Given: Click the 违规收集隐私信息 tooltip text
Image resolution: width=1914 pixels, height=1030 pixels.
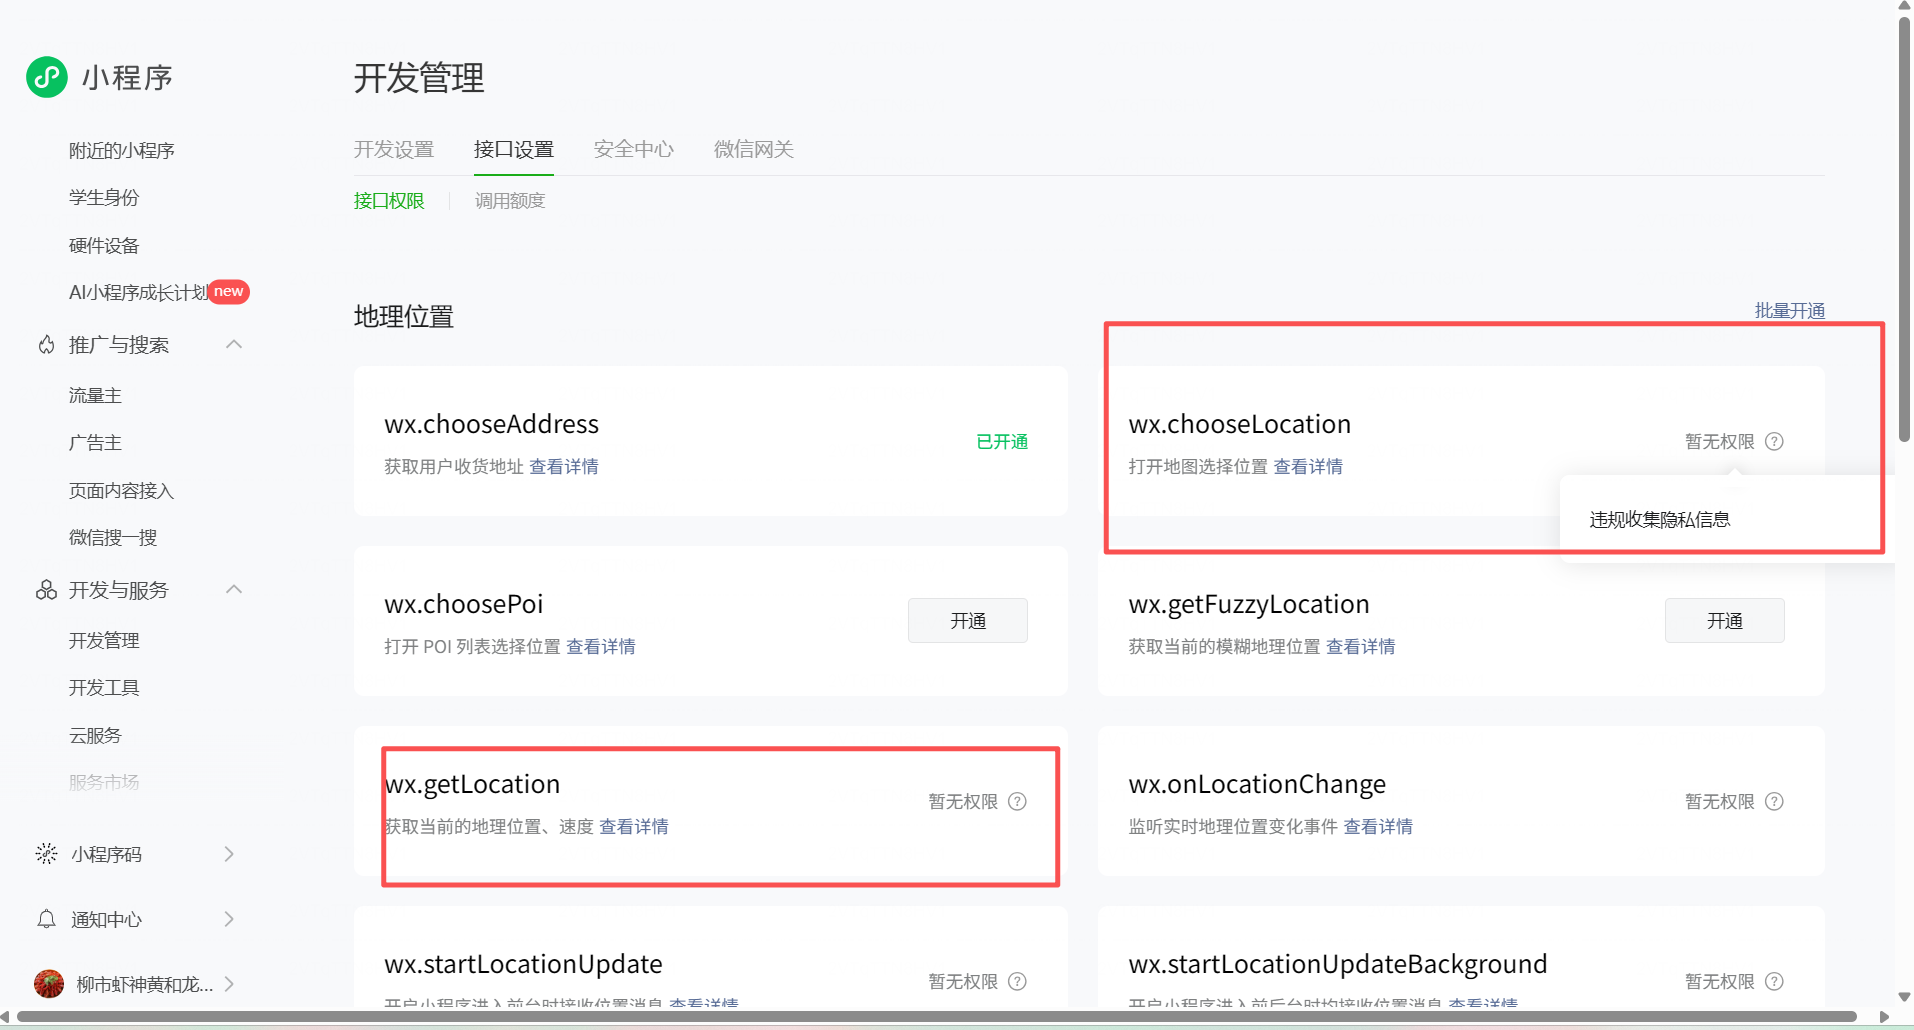Looking at the screenshot, I should coord(1660,520).
